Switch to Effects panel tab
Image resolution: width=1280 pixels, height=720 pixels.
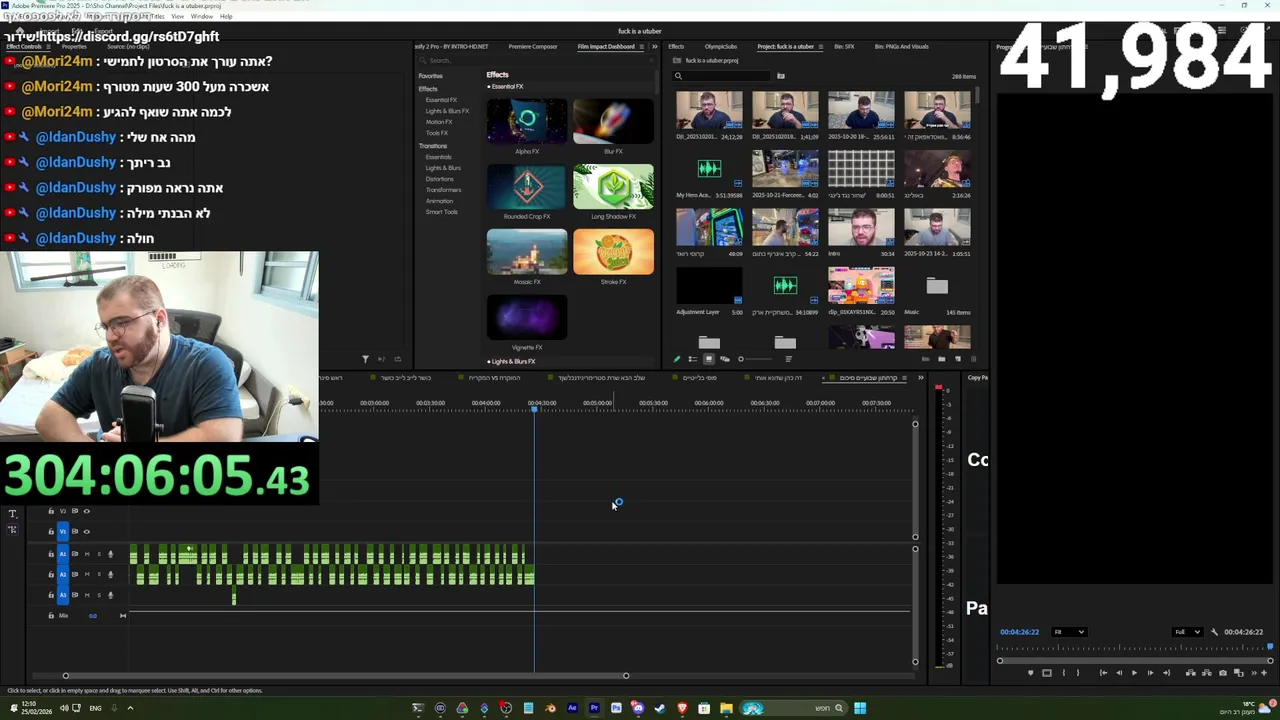click(x=676, y=47)
